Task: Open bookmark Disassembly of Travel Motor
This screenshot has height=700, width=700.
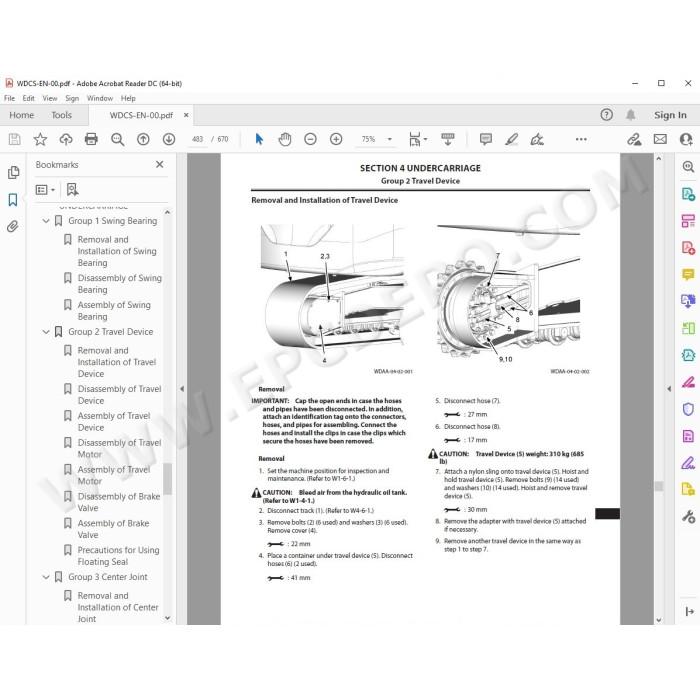Action: [119, 449]
